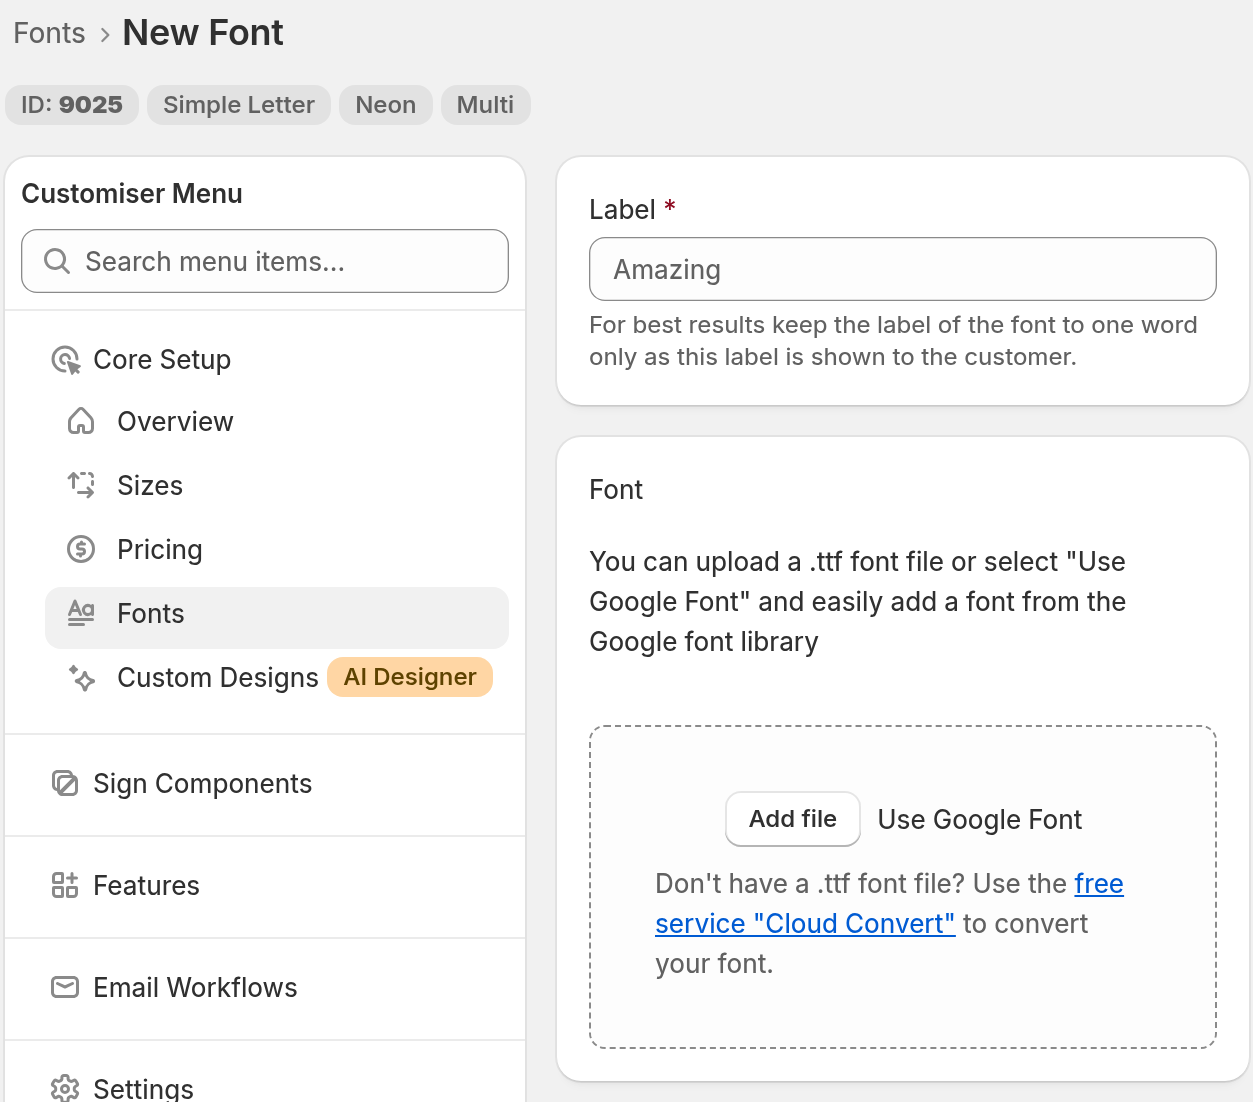Click the Overview home icon

[x=81, y=422]
